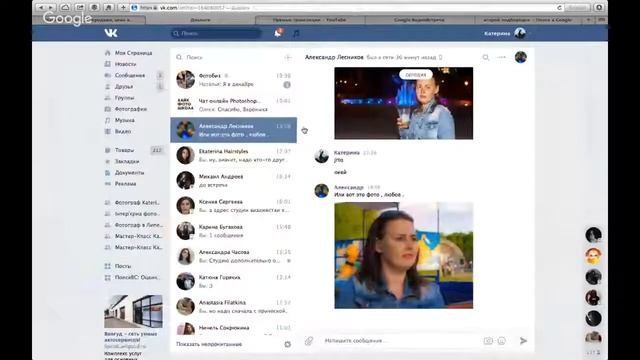Open the Ekaterina Hairstyles conversation

coord(233,156)
